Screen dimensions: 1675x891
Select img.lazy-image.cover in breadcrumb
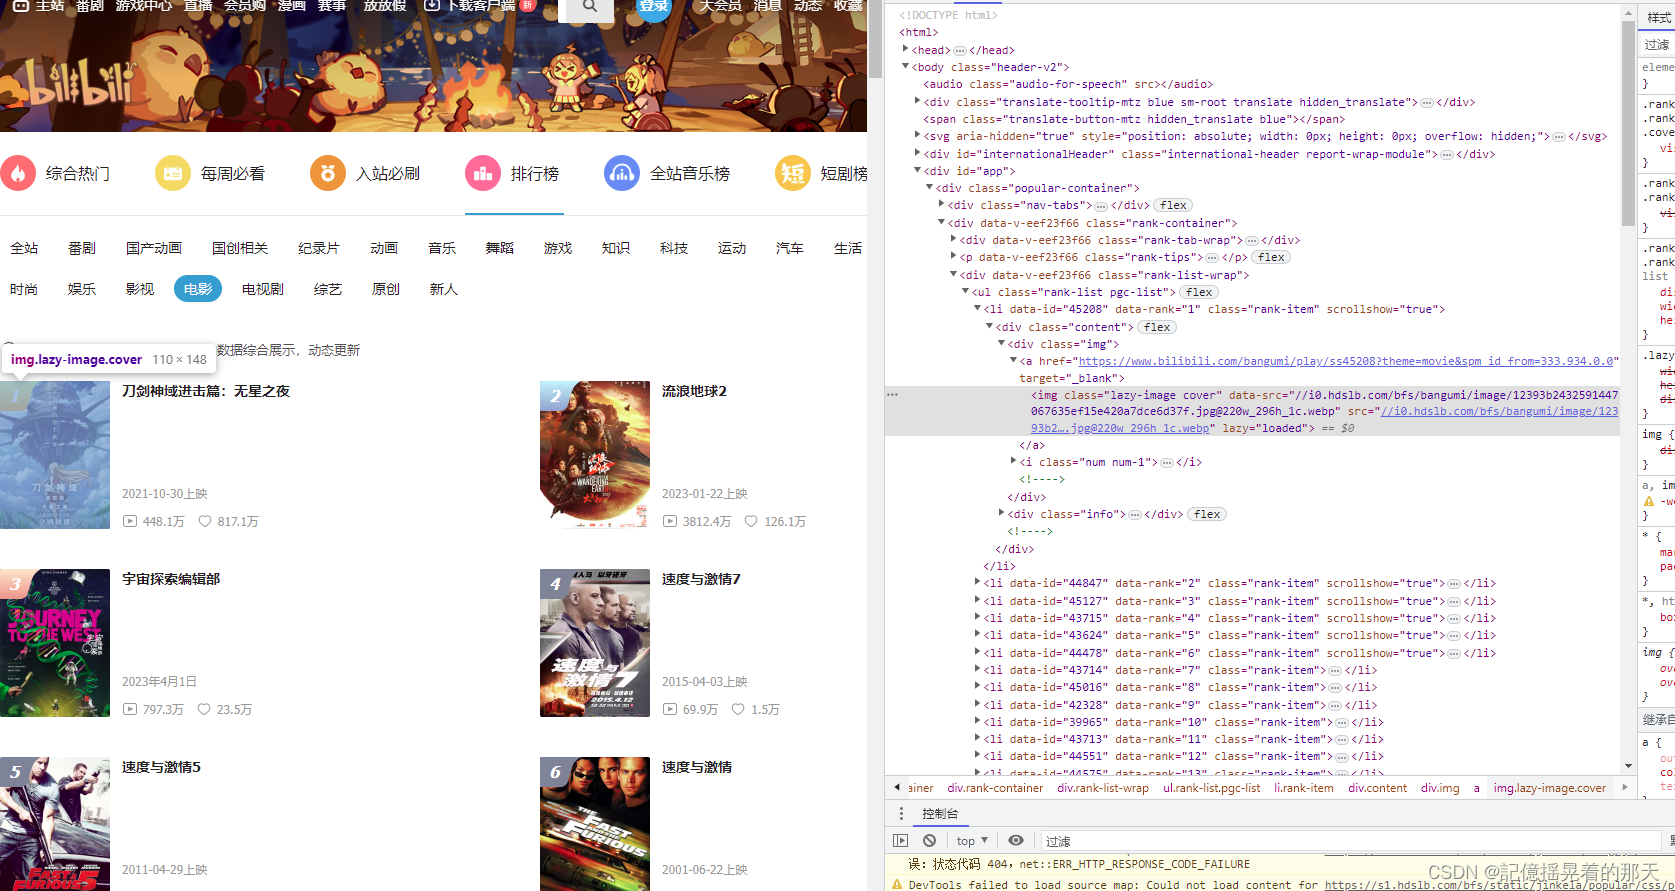coord(1549,788)
